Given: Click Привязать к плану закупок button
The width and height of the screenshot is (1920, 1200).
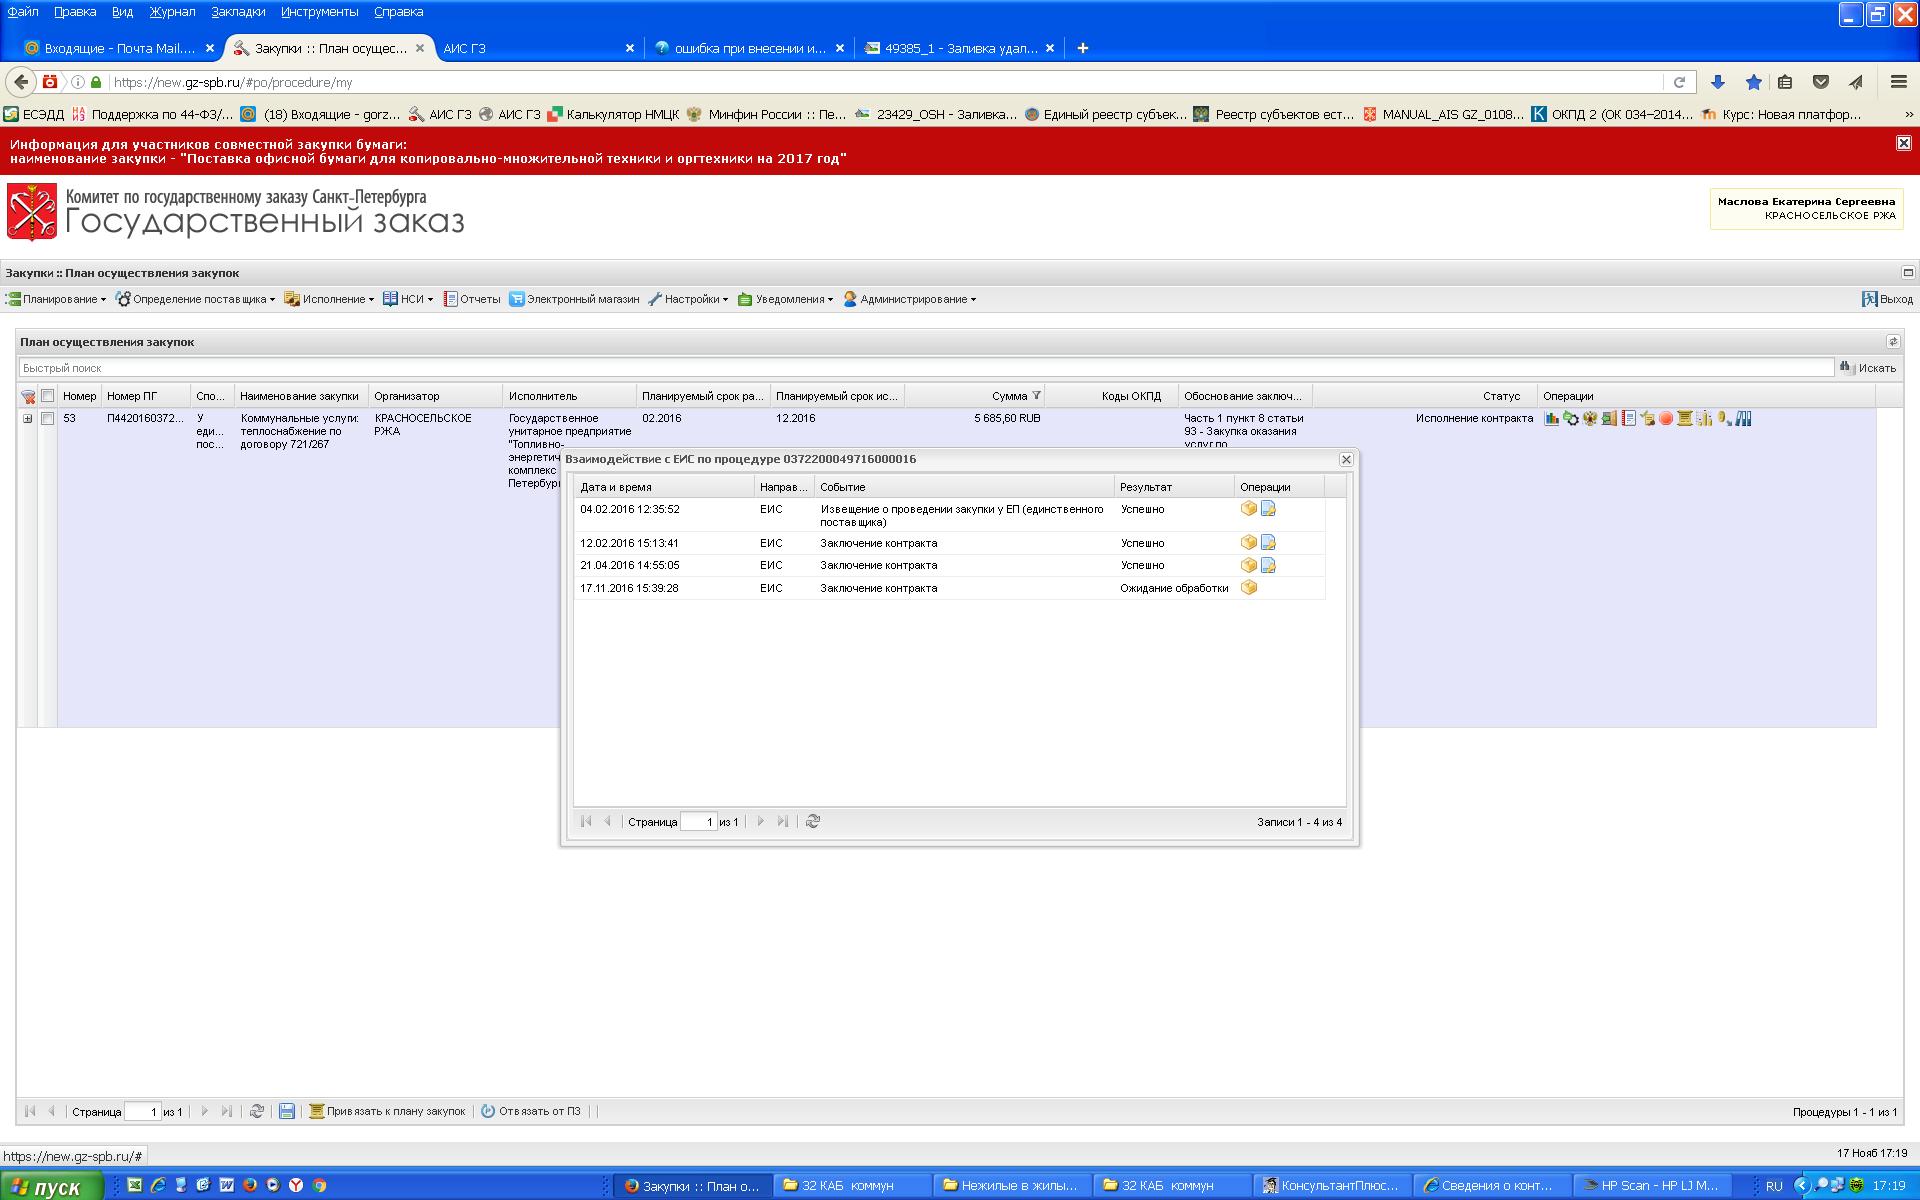Looking at the screenshot, I should click(x=388, y=1111).
